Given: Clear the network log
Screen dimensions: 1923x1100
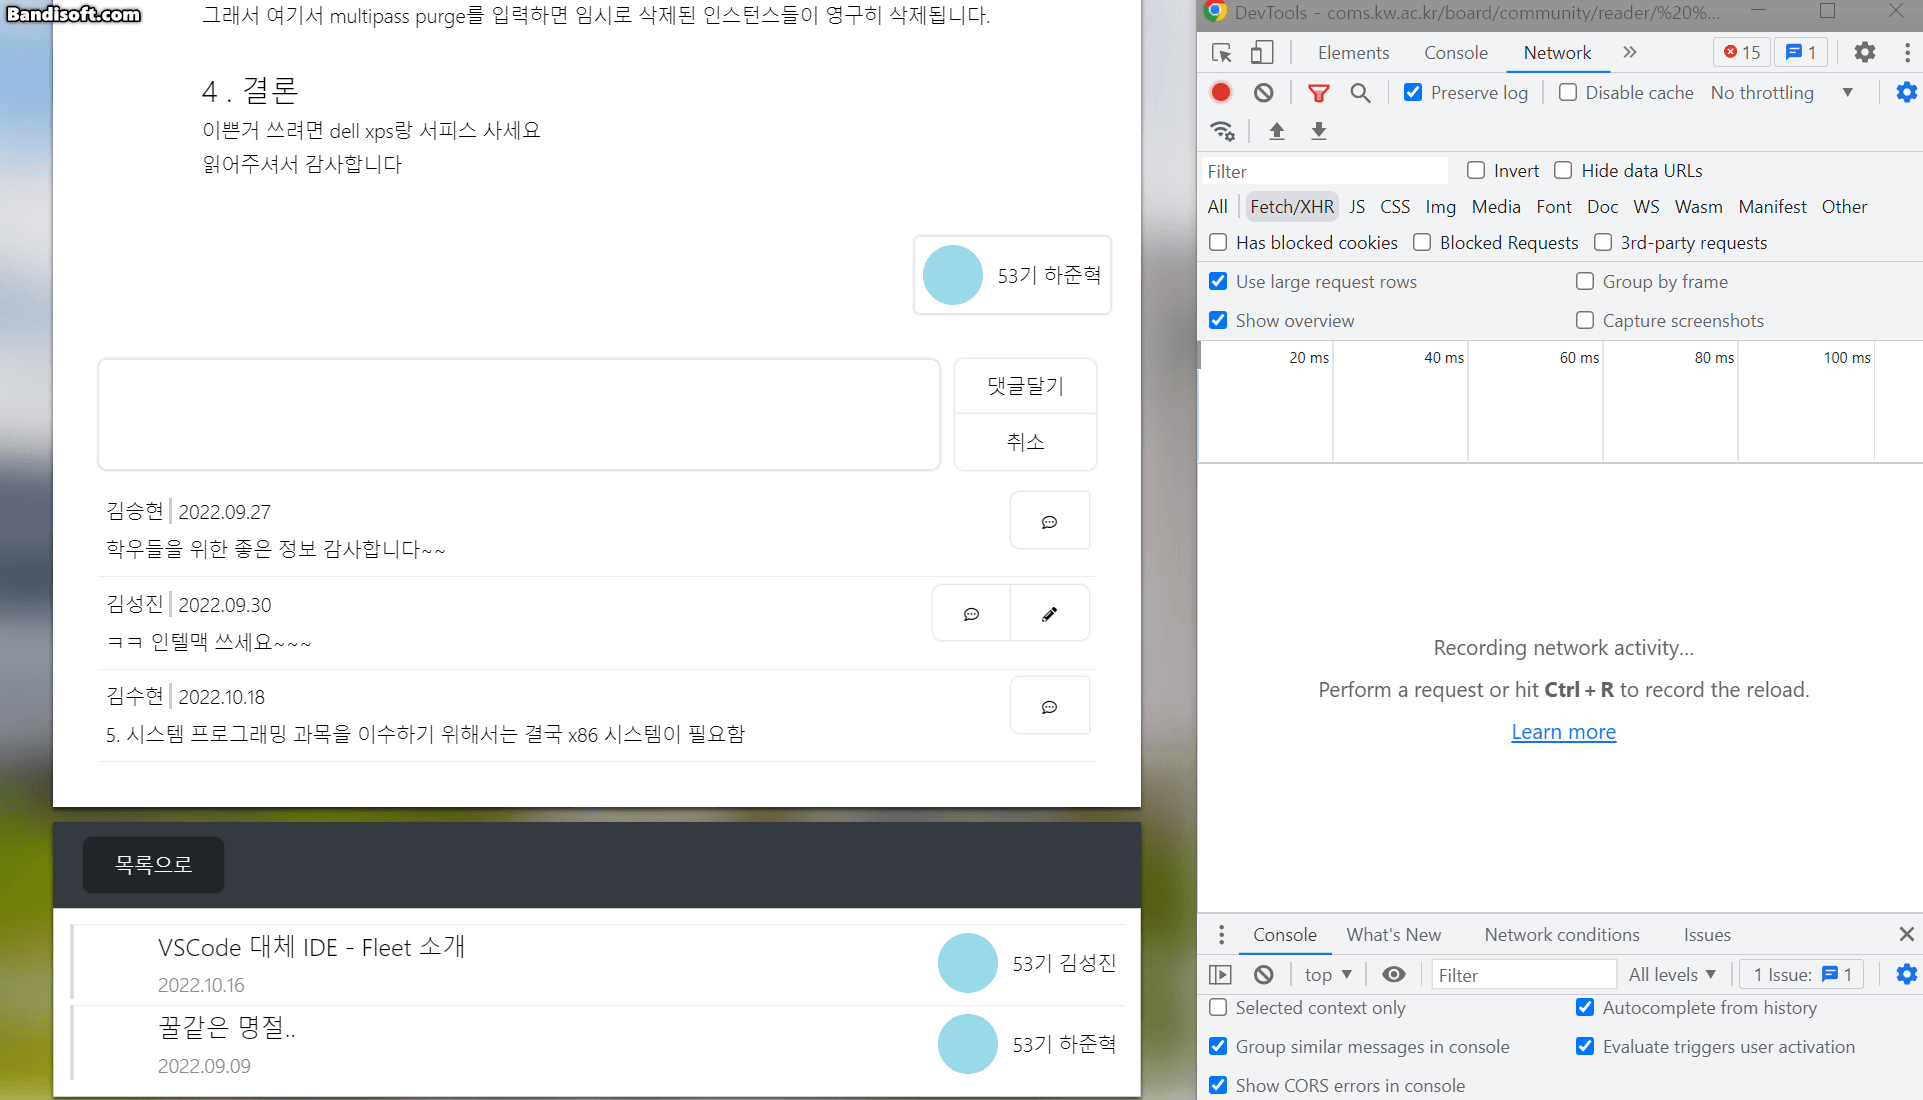Looking at the screenshot, I should coord(1264,93).
